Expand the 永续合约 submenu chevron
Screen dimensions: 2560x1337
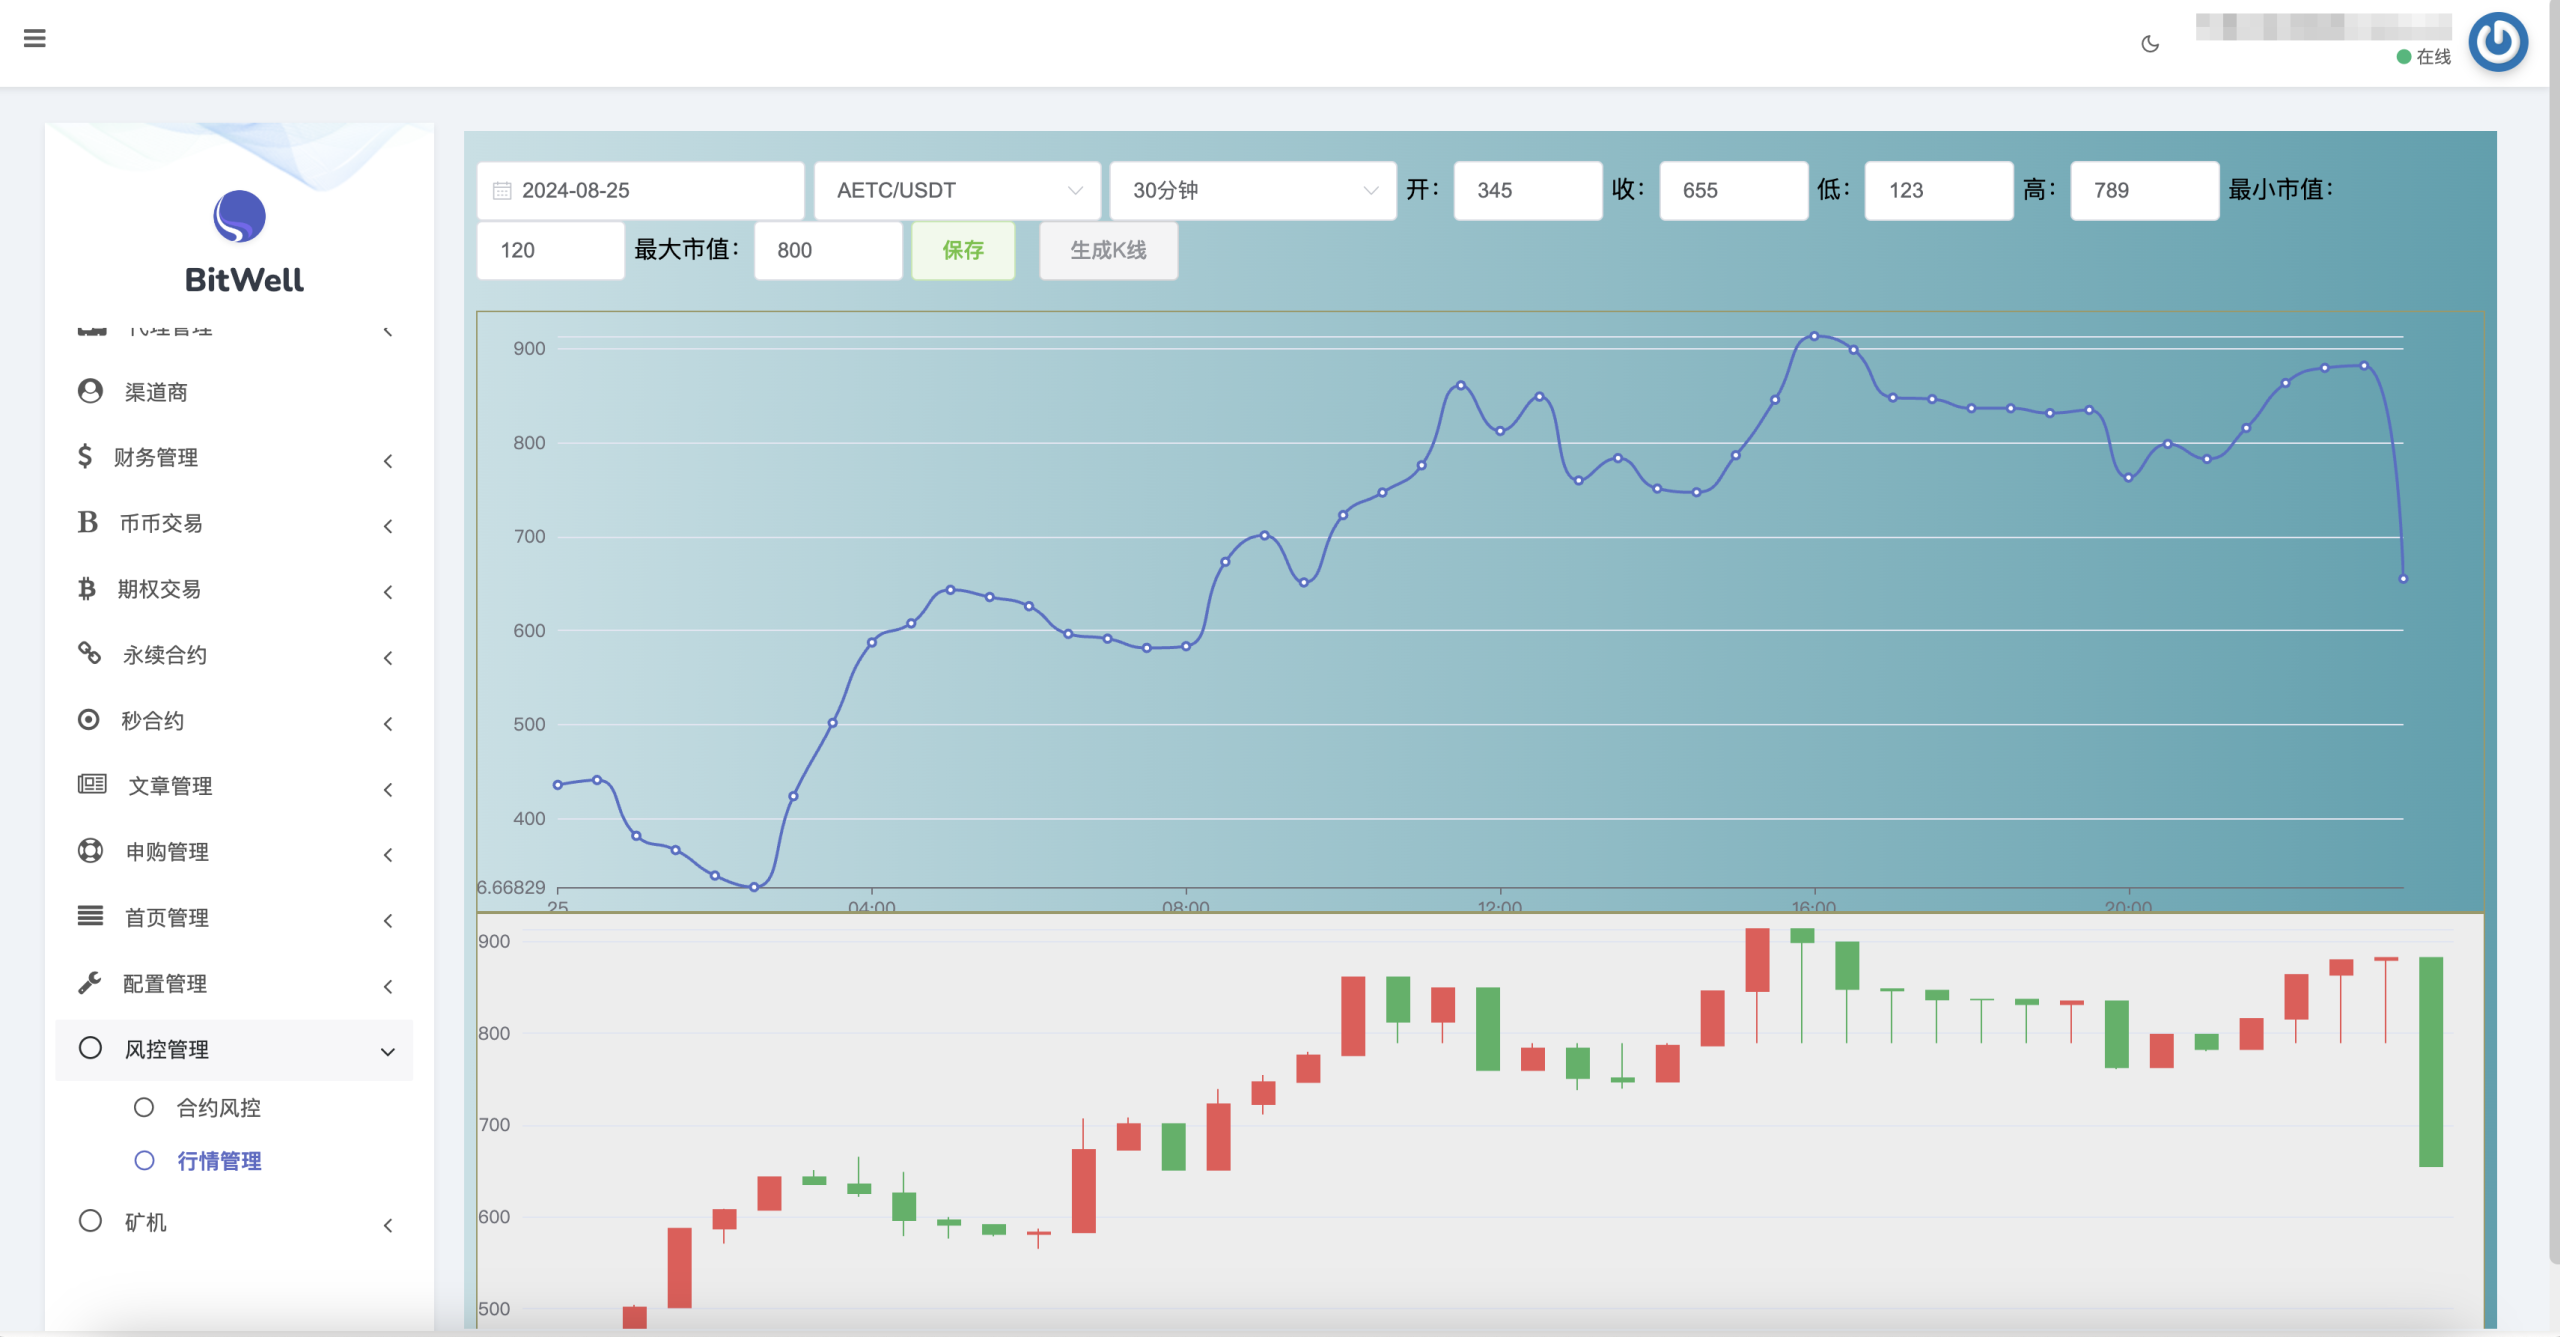pyautogui.click(x=388, y=658)
